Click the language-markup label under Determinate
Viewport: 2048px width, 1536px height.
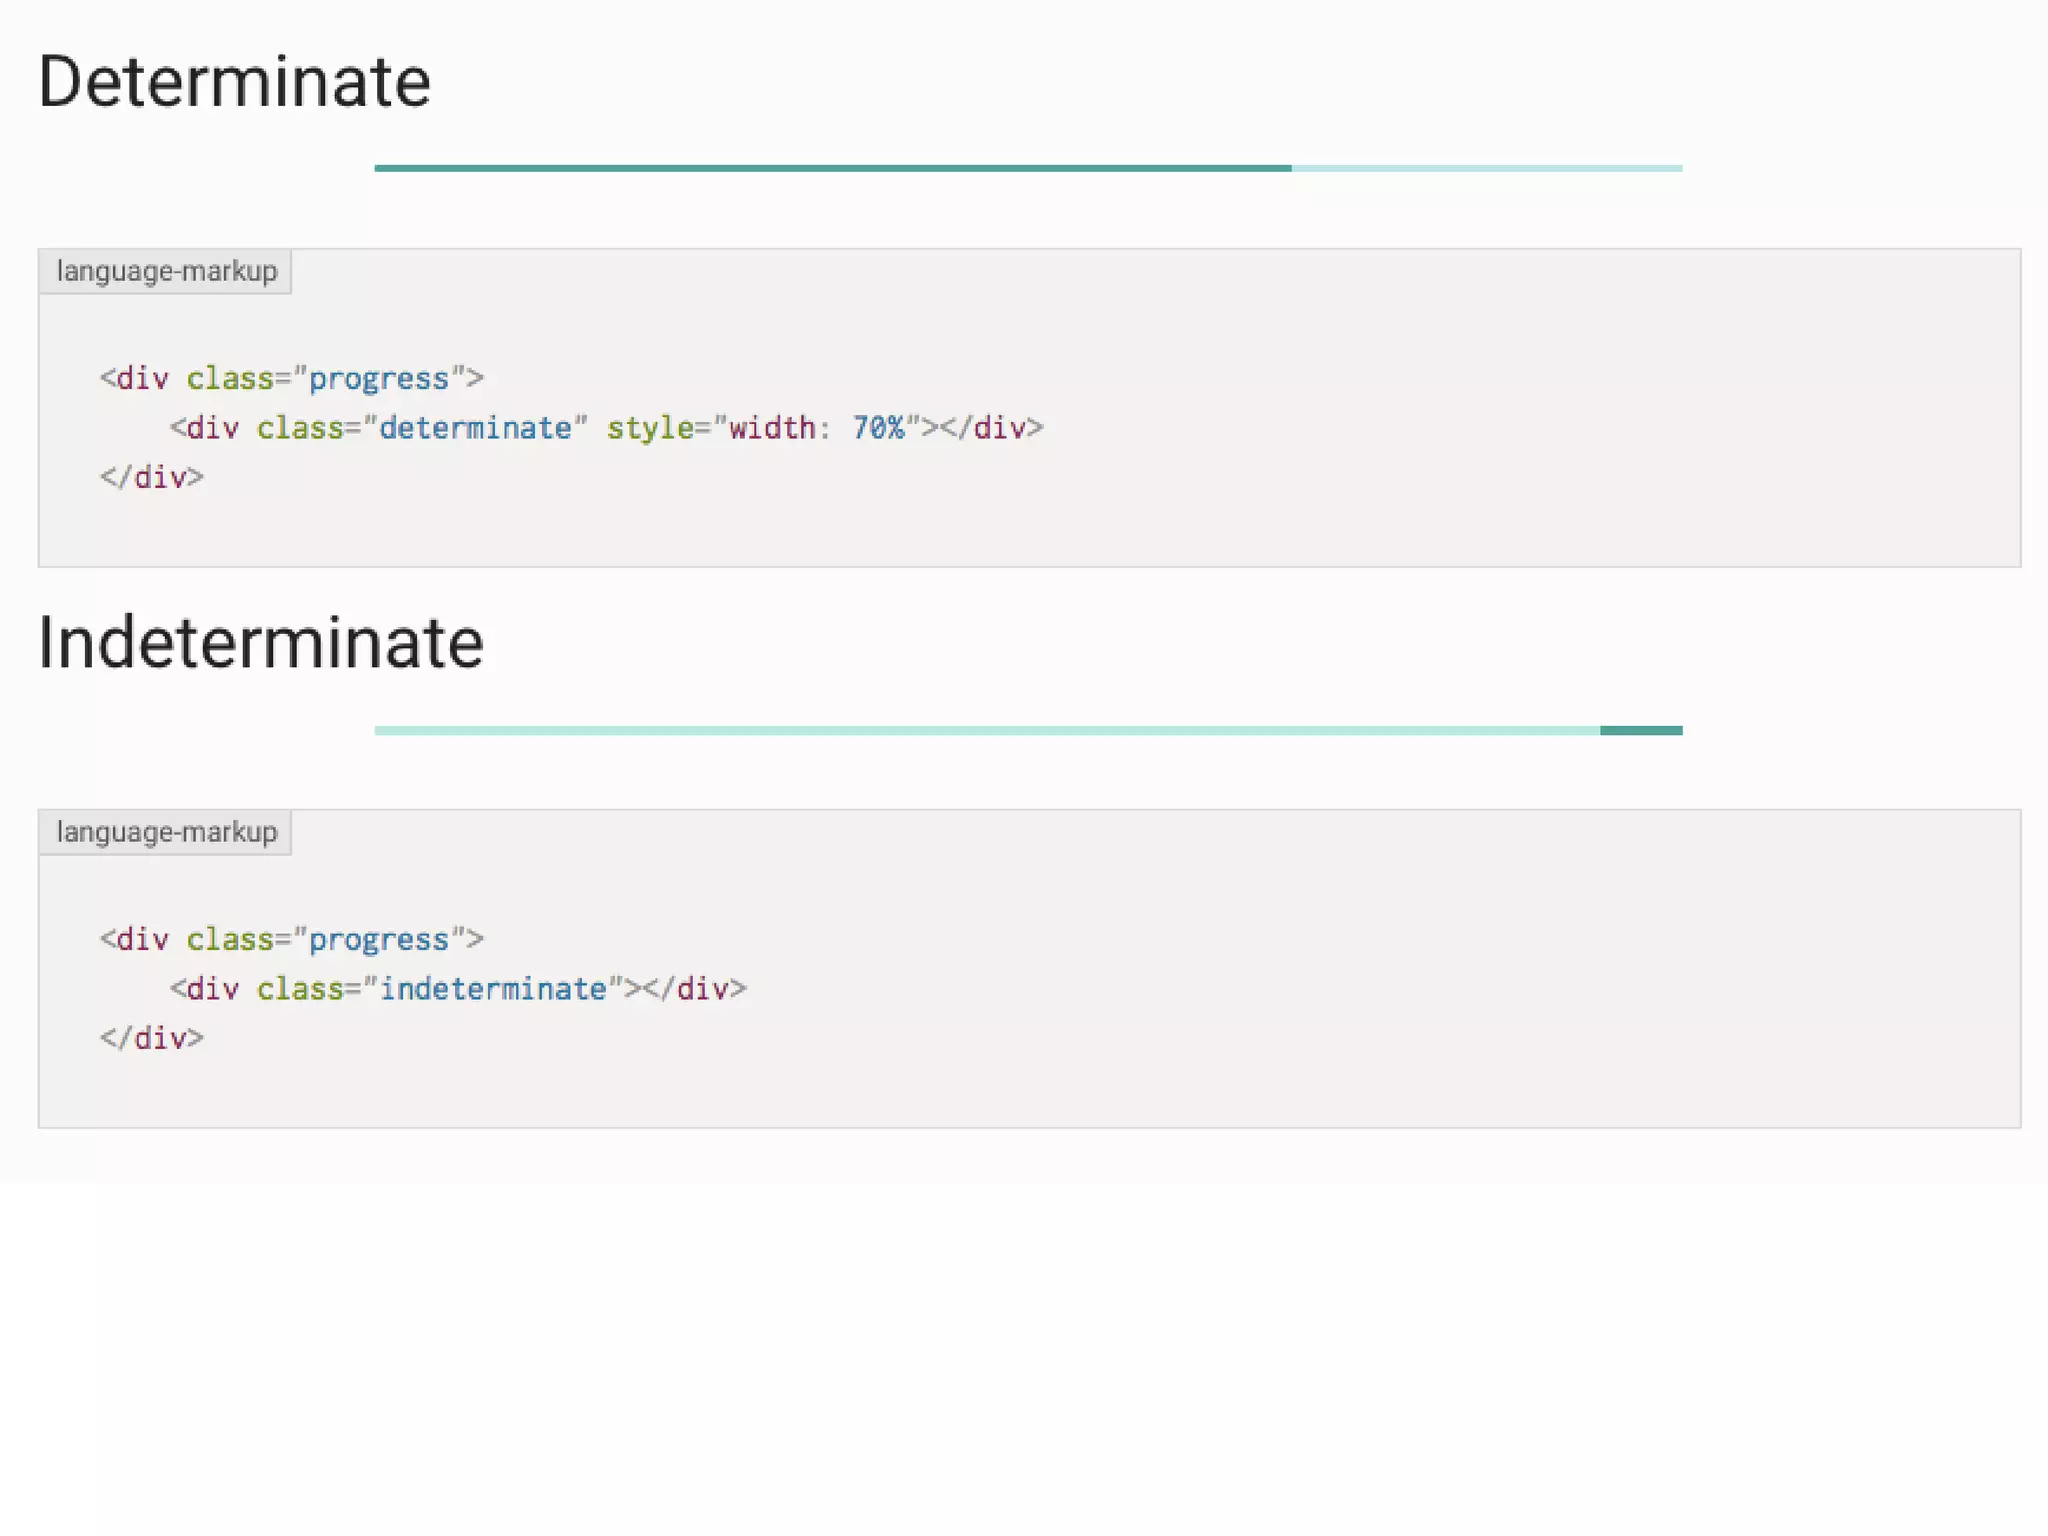pyautogui.click(x=166, y=272)
